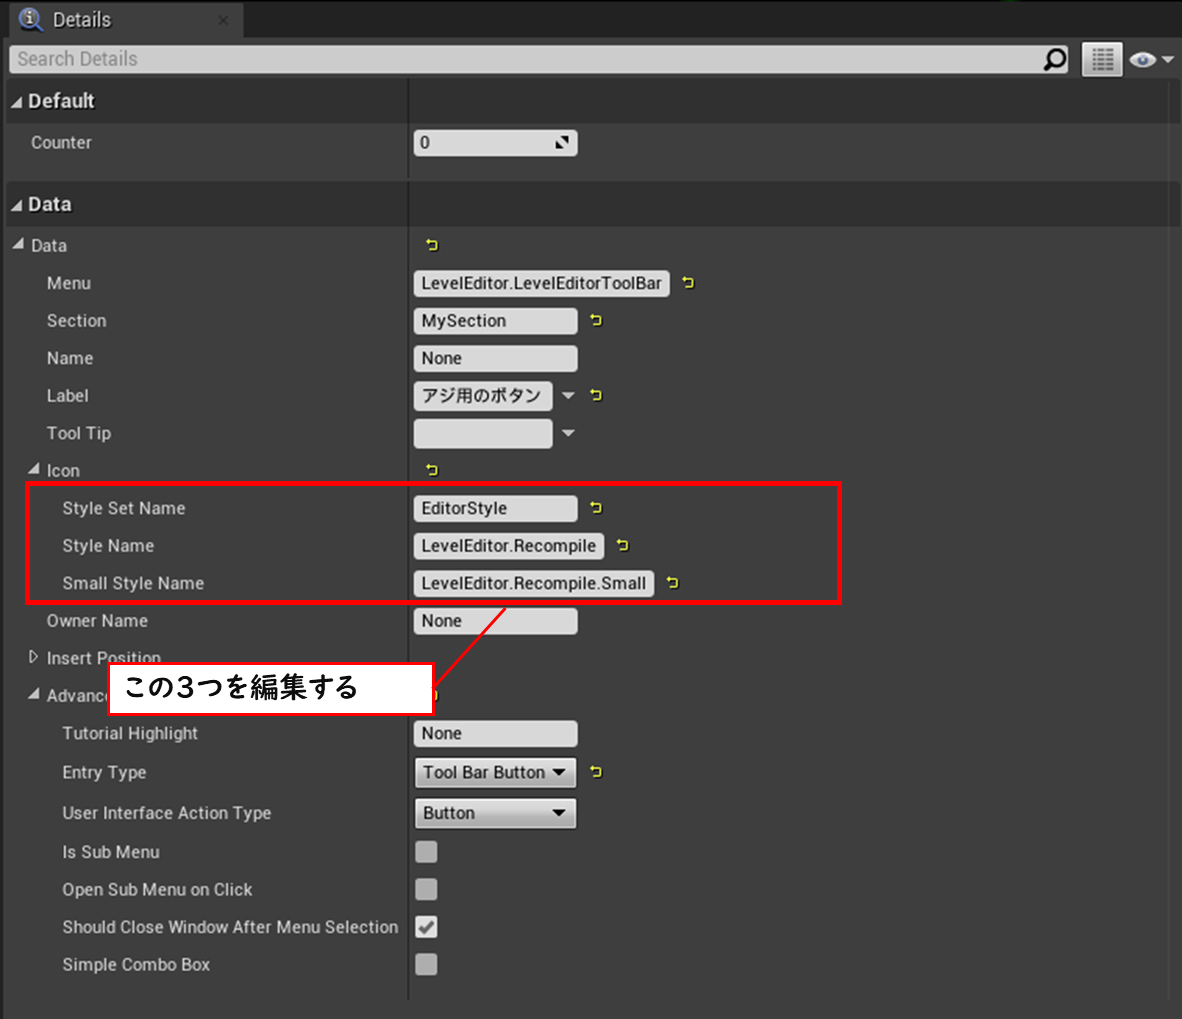The image size is (1182, 1019).
Task: Collapse the Default category
Action: [17, 102]
